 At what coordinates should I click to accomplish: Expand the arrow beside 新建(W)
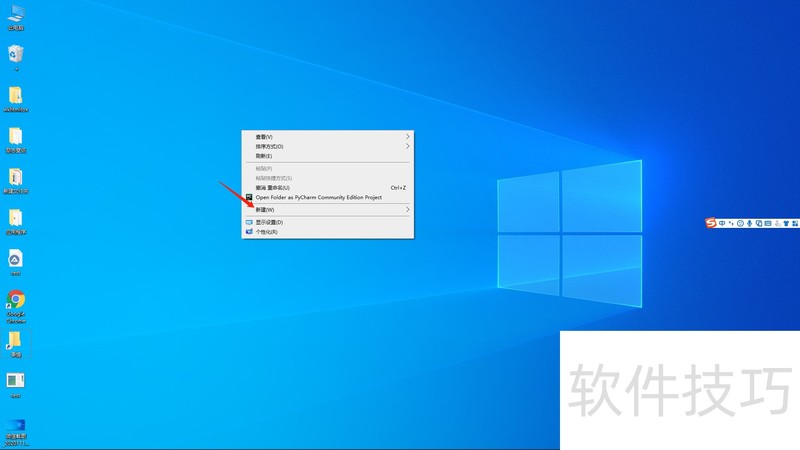click(x=407, y=210)
